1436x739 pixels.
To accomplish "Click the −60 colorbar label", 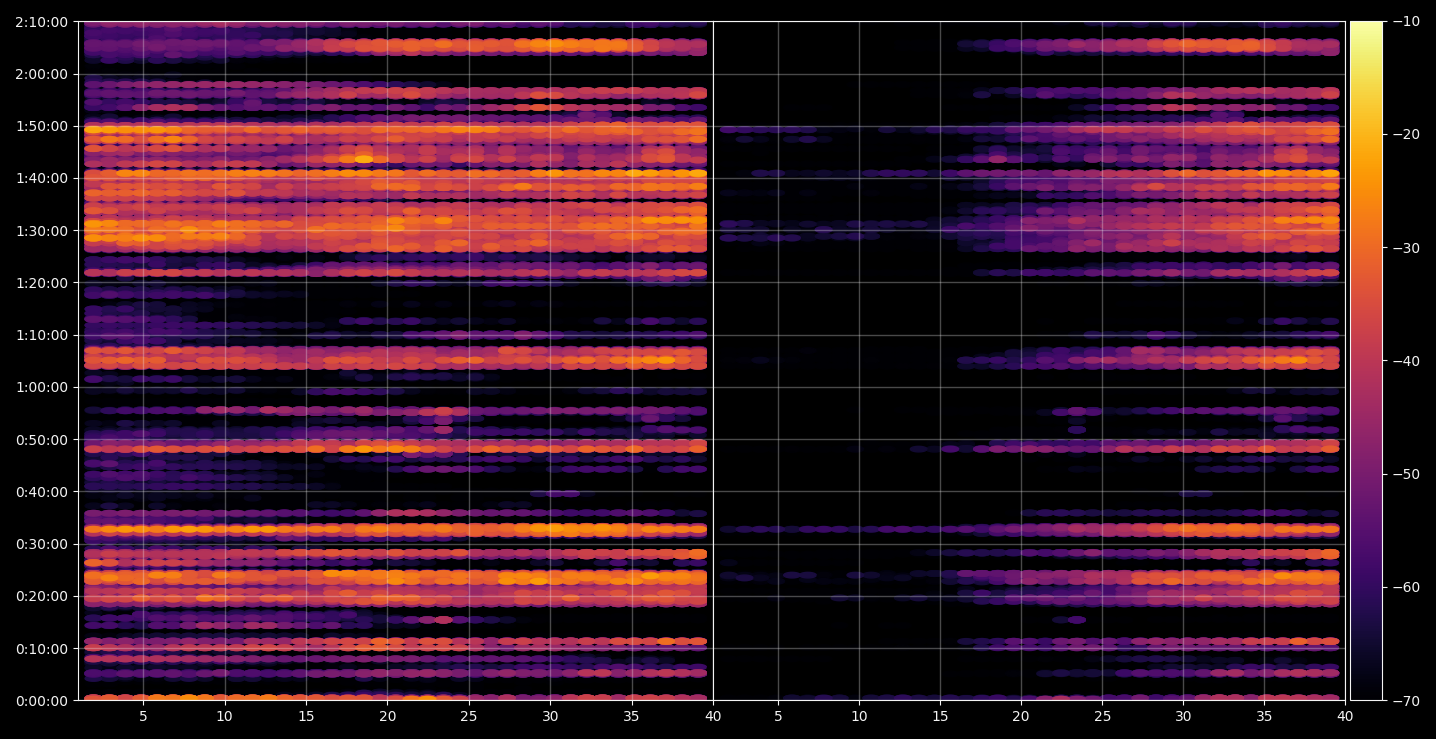I will pyautogui.click(x=1406, y=587).
